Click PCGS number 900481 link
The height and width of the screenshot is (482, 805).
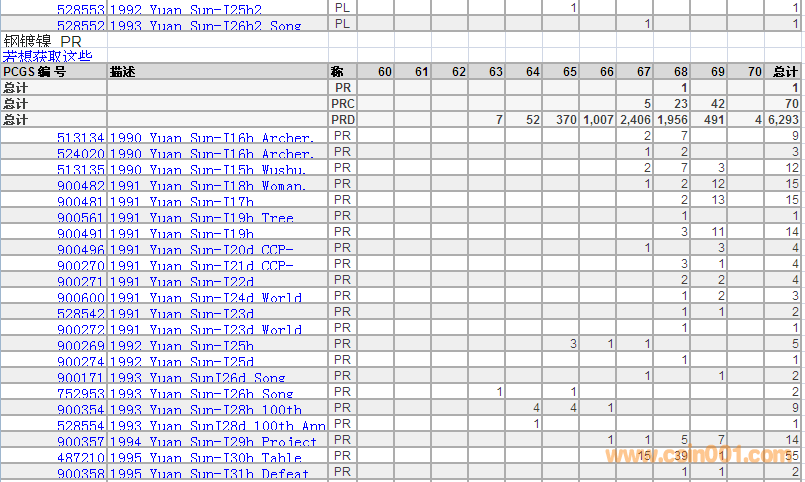click(x=80, y=202)
